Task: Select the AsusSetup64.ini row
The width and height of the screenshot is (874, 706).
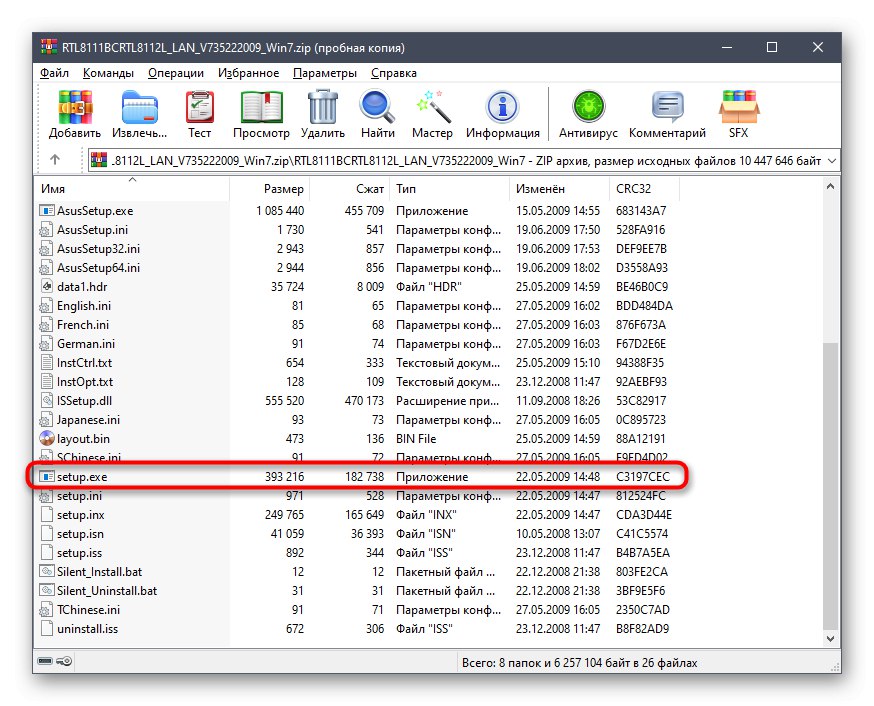Action: tap(357, 267)
